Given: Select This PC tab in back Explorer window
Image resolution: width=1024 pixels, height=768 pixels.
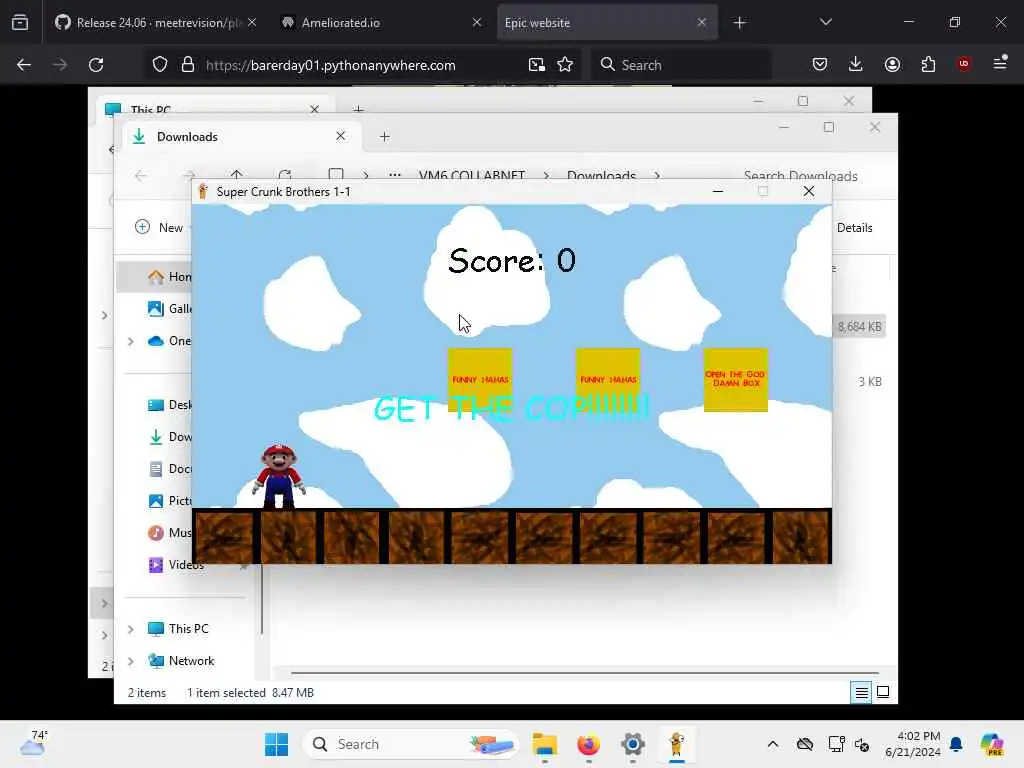Looking at the screenshot, I should tap(213, 108).
